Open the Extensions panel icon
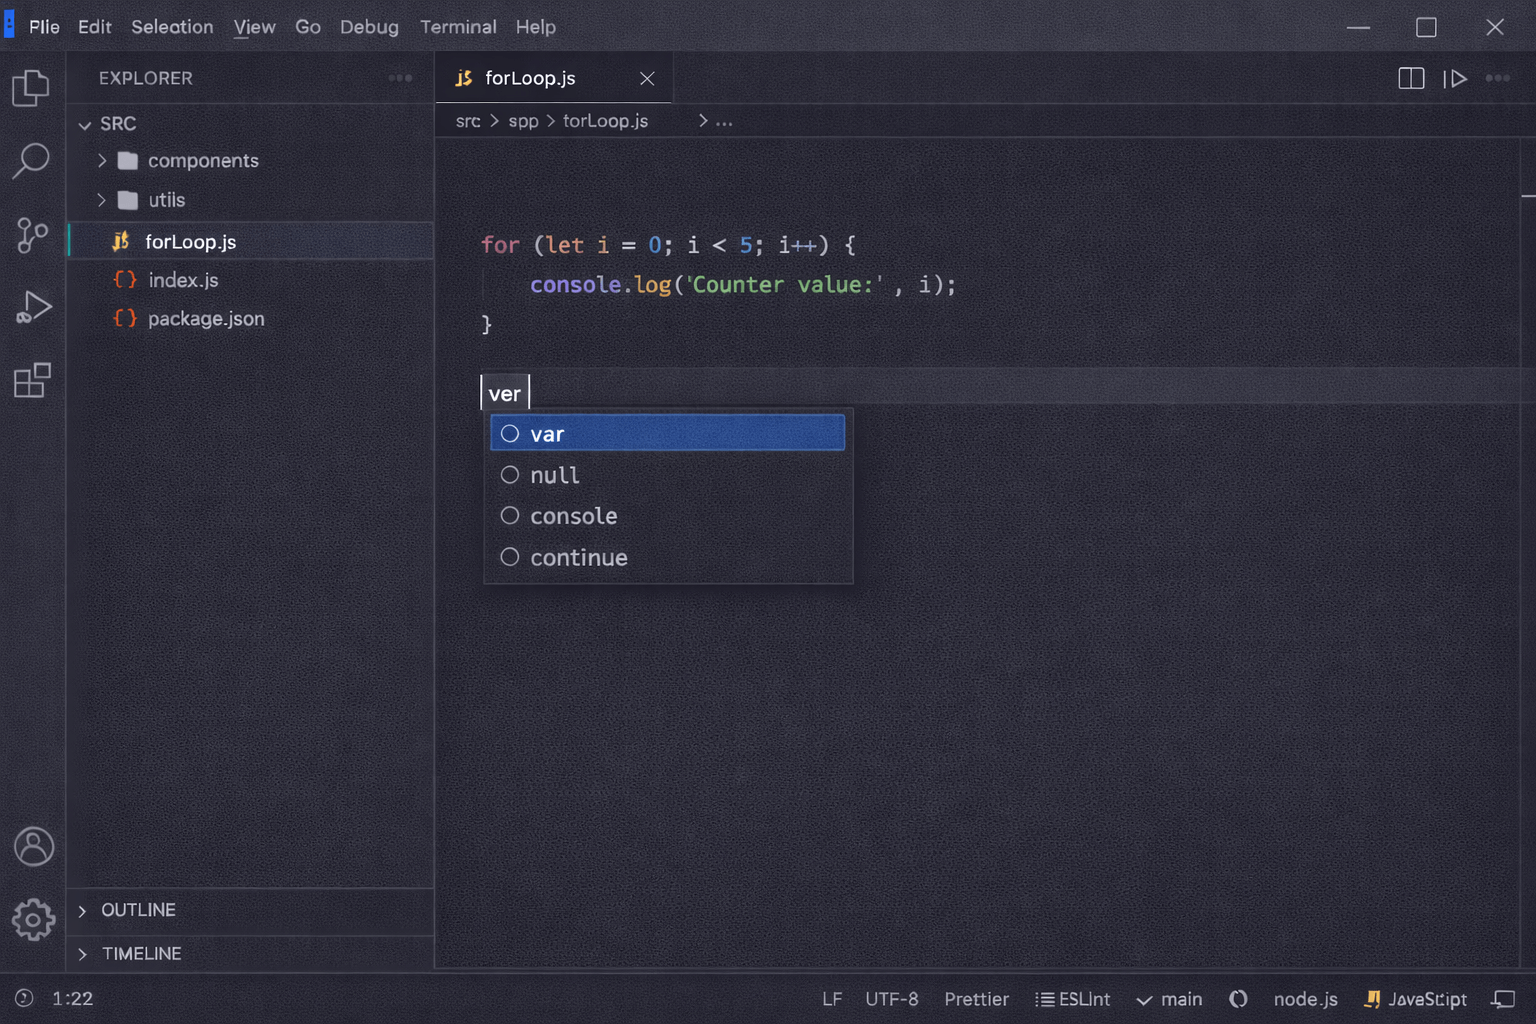Screen dimensions: 1536x1024 pyautogui.click(x=33, y=380)
